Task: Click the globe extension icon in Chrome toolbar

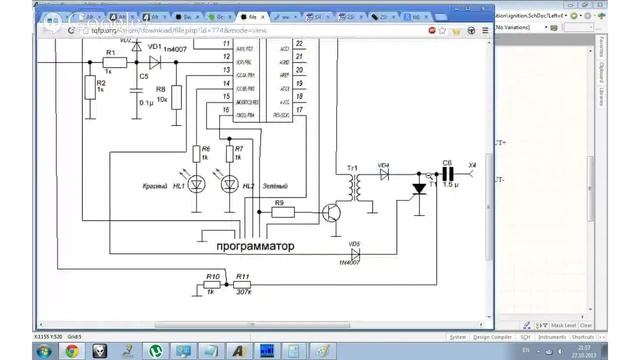Action: click(471, 30)
